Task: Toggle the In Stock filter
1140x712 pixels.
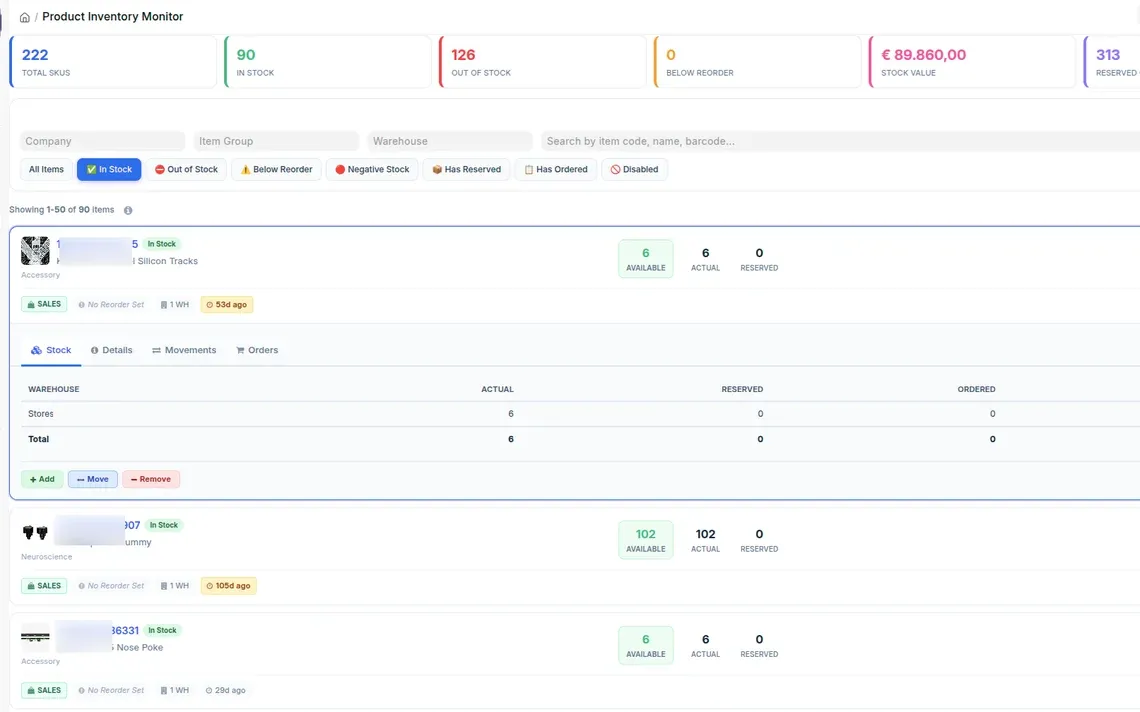Action: pos(109,169)
